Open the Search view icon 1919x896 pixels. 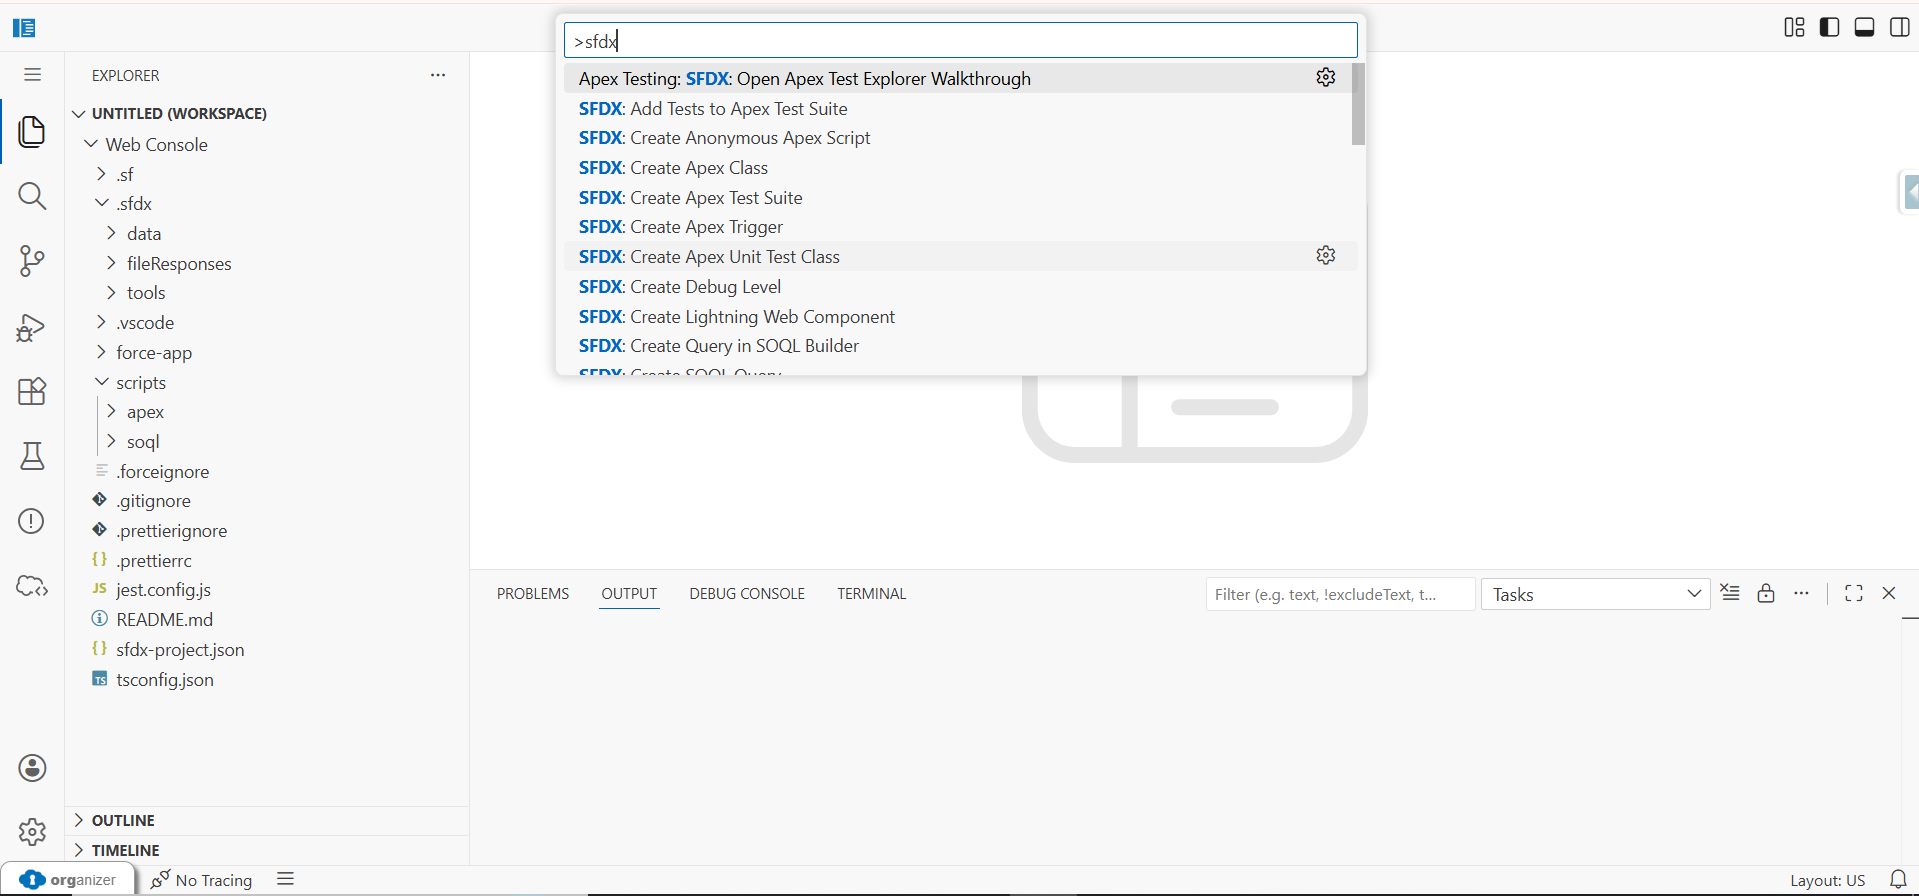click(32, 196)
